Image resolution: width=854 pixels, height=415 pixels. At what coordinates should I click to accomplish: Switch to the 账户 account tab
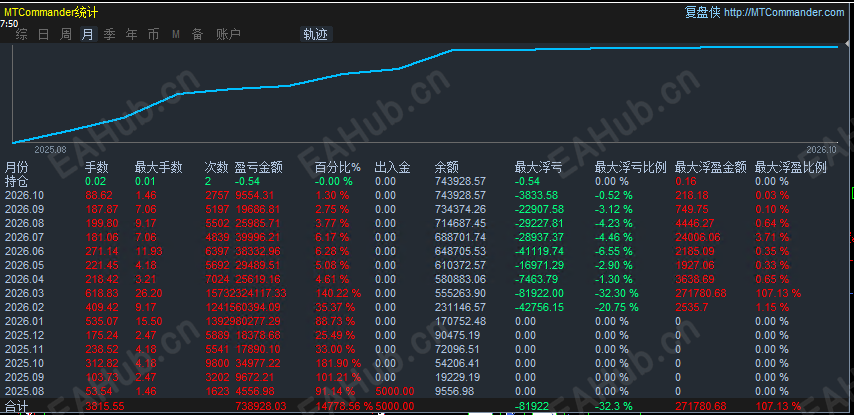(x=228, y=34)
